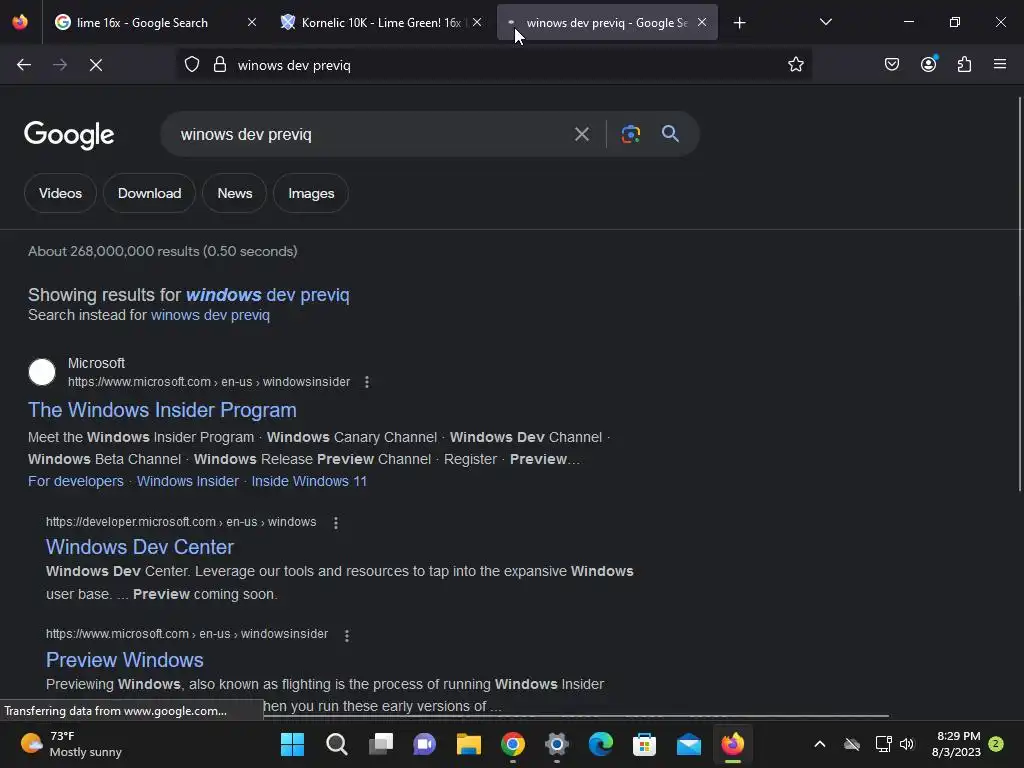
Task: Search instead for winows dev previq
Action: click(210, 315)
